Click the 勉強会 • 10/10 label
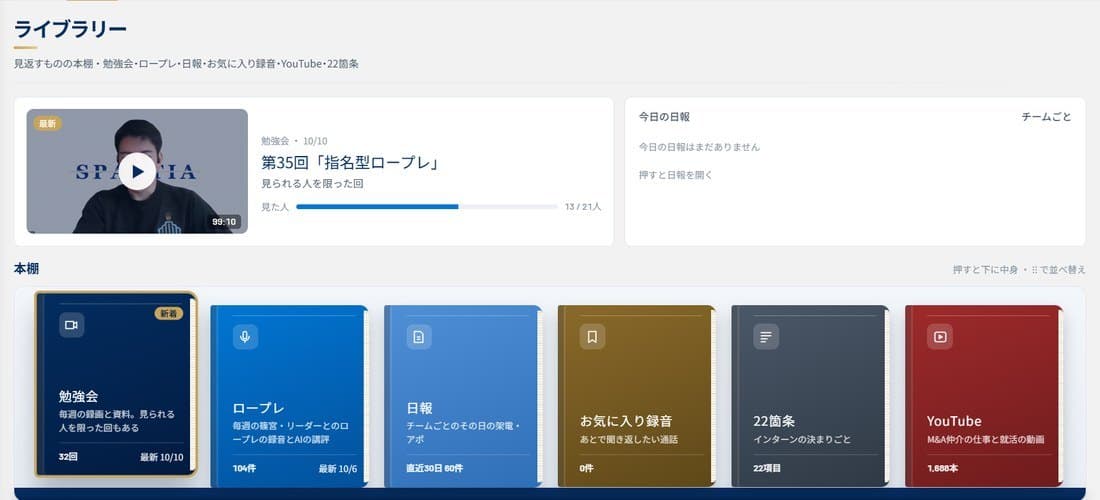The height and width of the screenshot is (500, 1100). tap(294, 141)
